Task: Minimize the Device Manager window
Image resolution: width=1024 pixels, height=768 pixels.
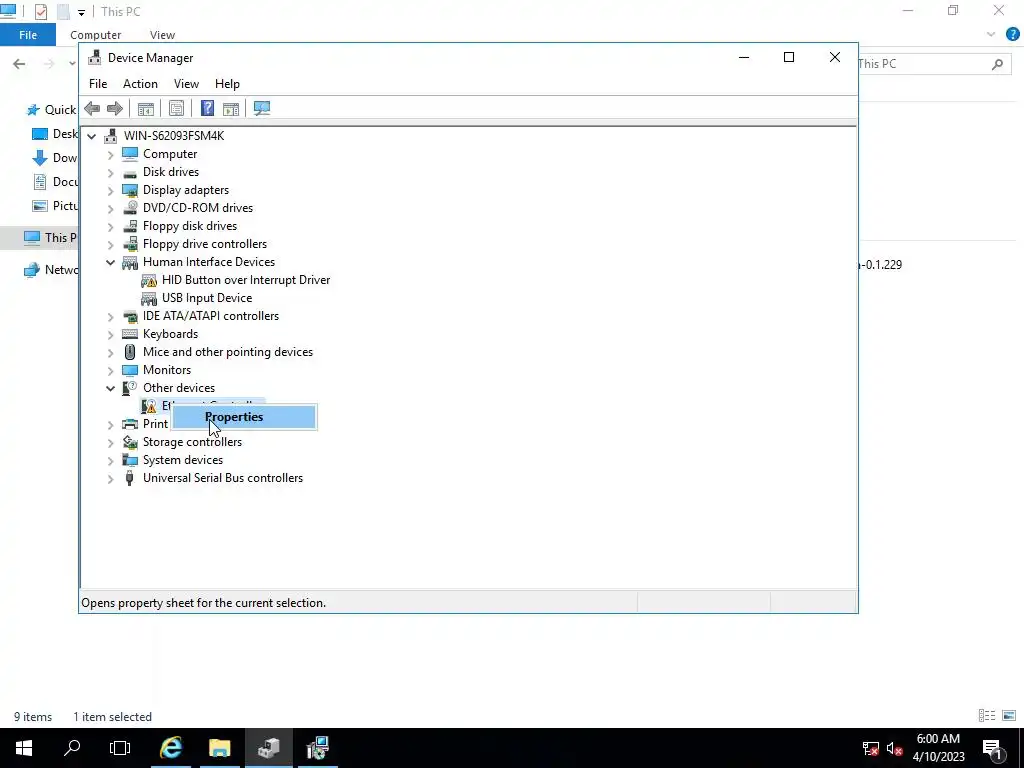Action: click(743, 57)
